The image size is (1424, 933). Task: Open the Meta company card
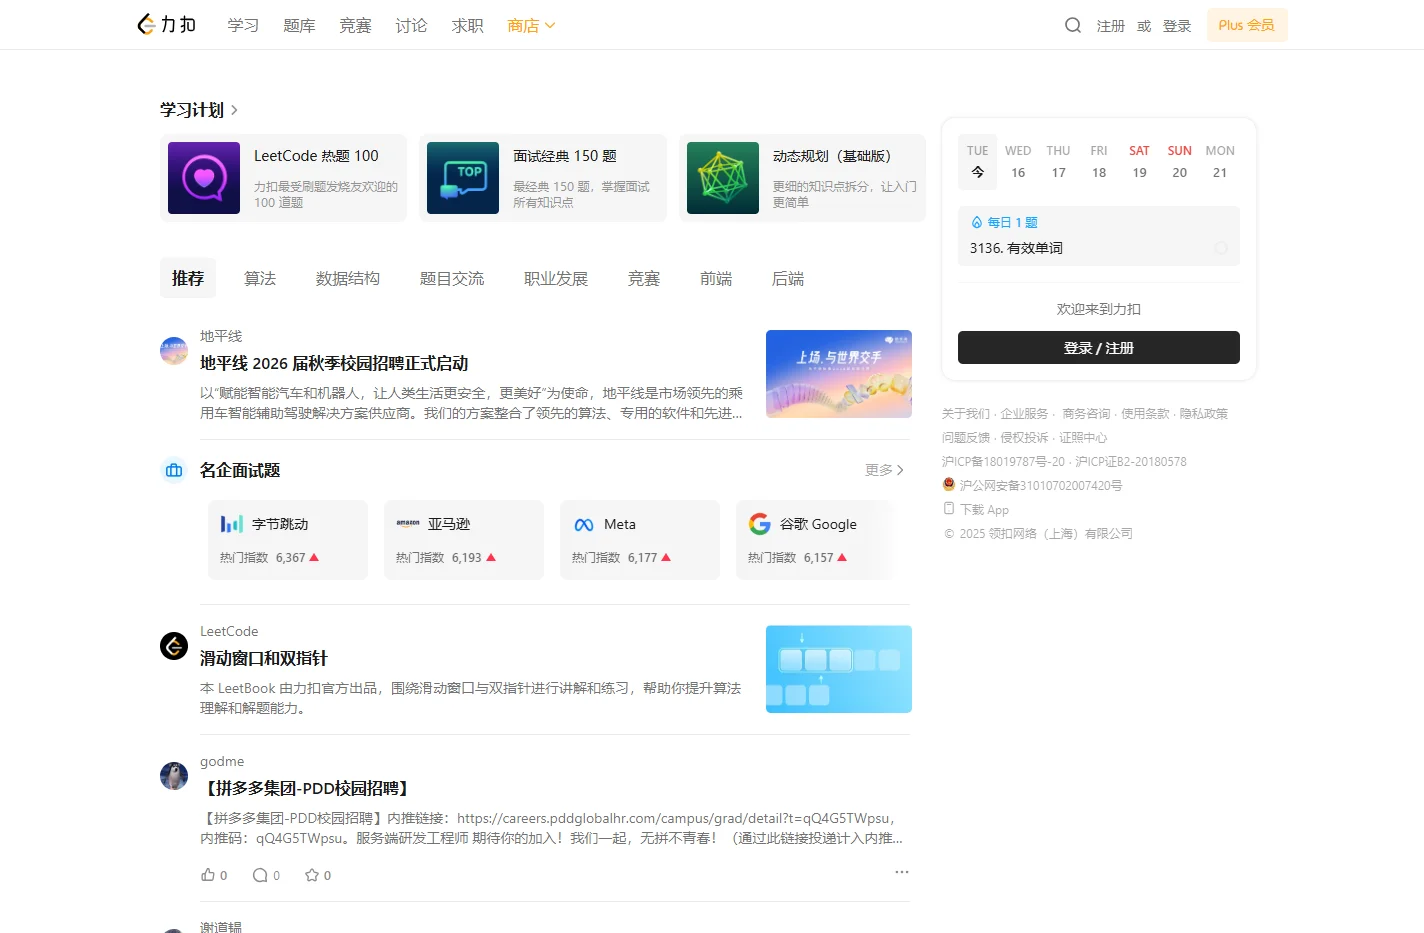[640, 540]
